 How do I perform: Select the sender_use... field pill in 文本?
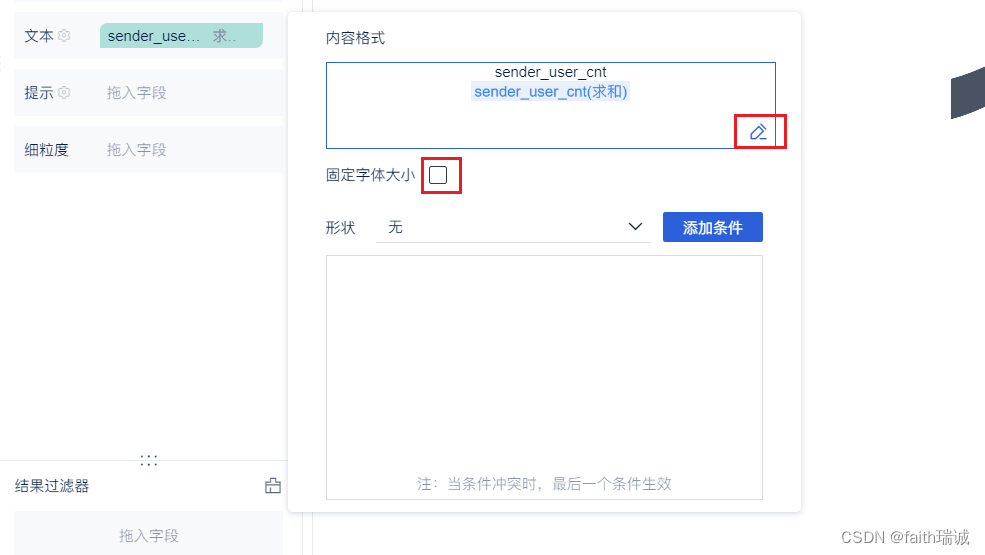pyautogui.click(x=153, y=36)
